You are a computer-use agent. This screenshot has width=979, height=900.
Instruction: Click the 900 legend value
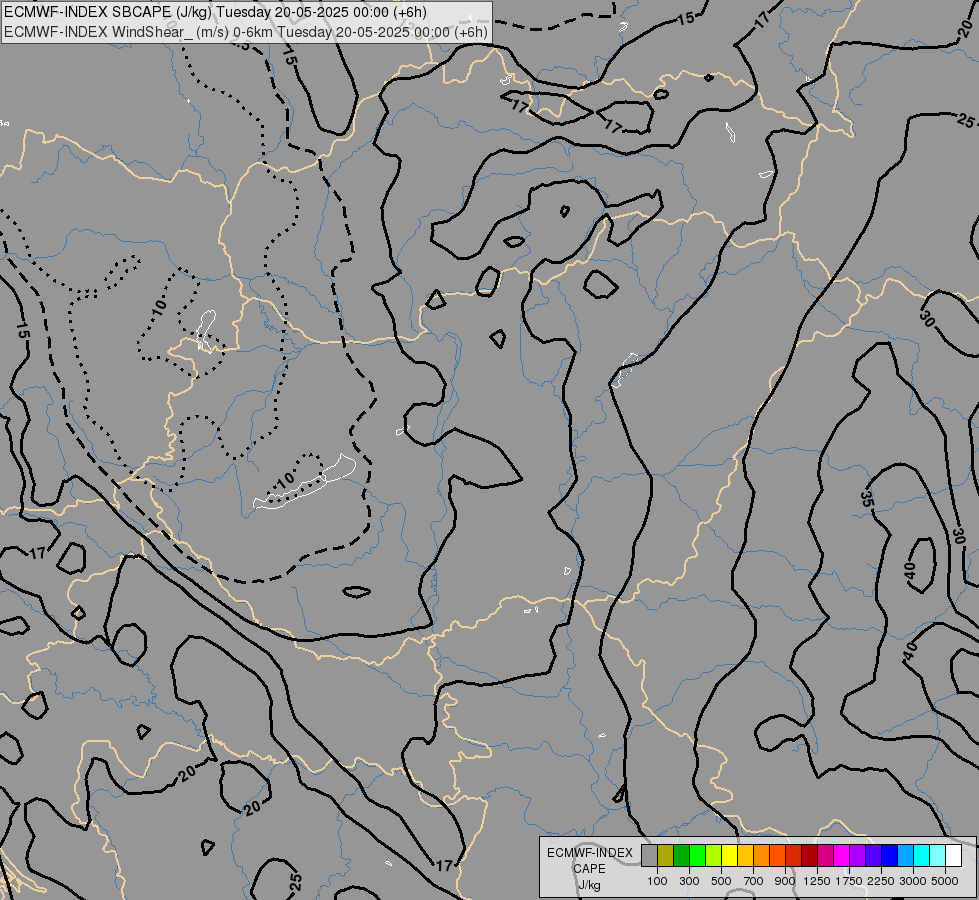(x=785, y=881)
